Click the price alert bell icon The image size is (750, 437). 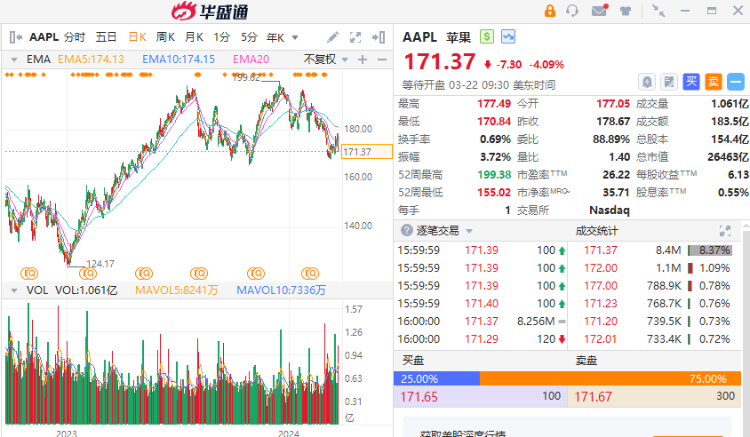(647, 81)
